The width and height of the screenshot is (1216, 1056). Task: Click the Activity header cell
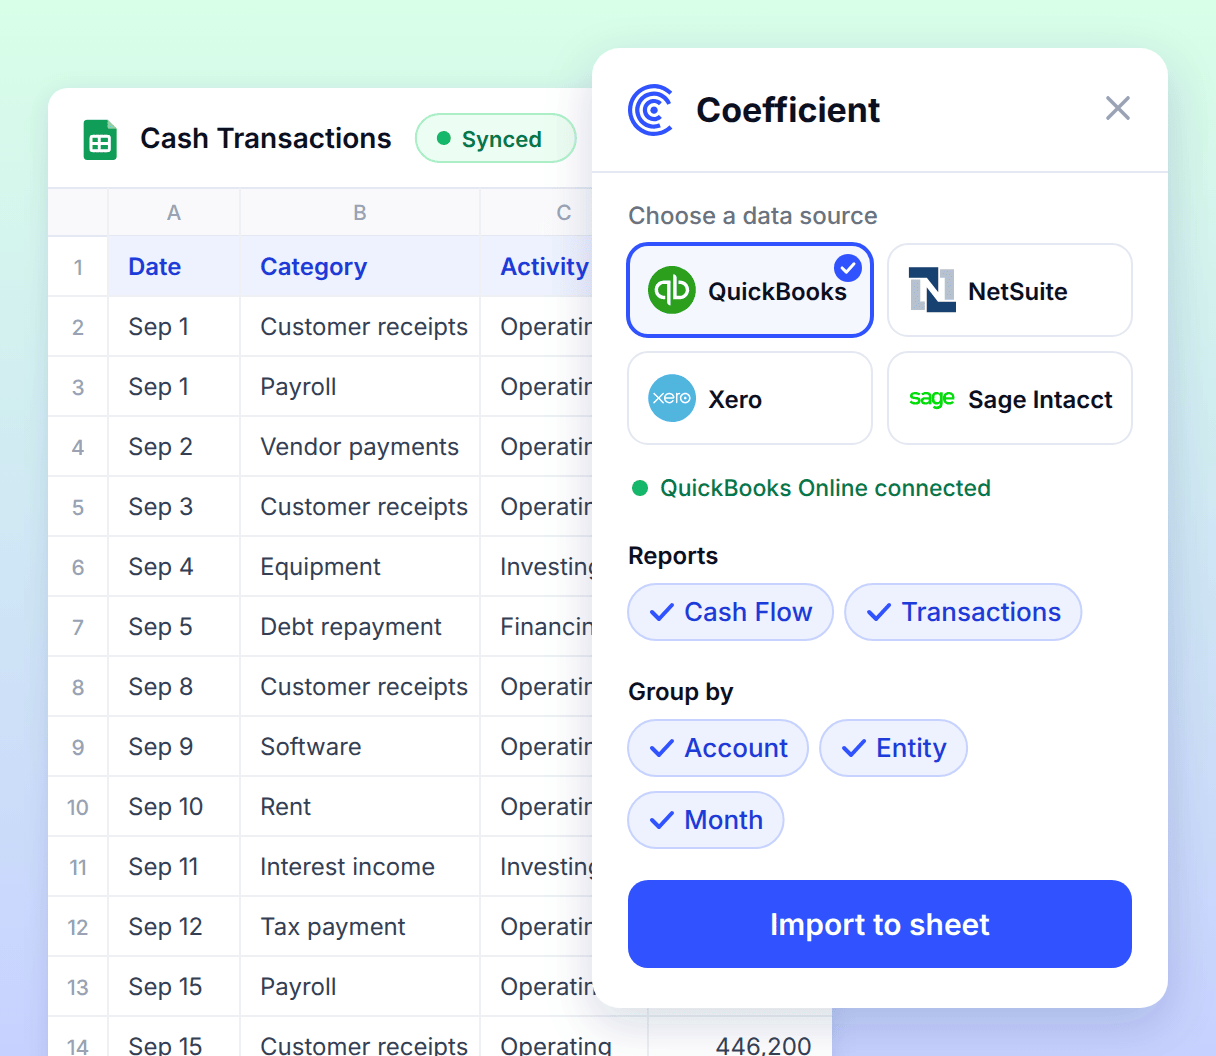(x=537, y=266)
